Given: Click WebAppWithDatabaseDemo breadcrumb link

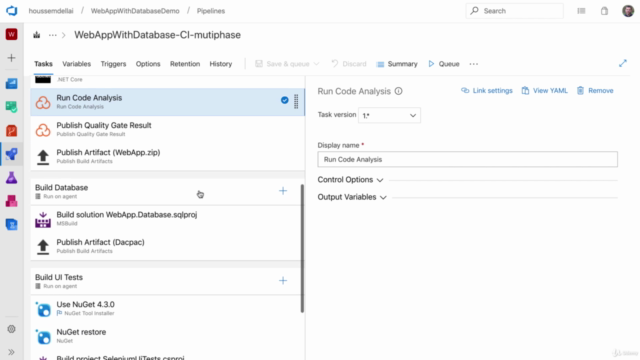Looking at the screenshot, I should [135, 11].
